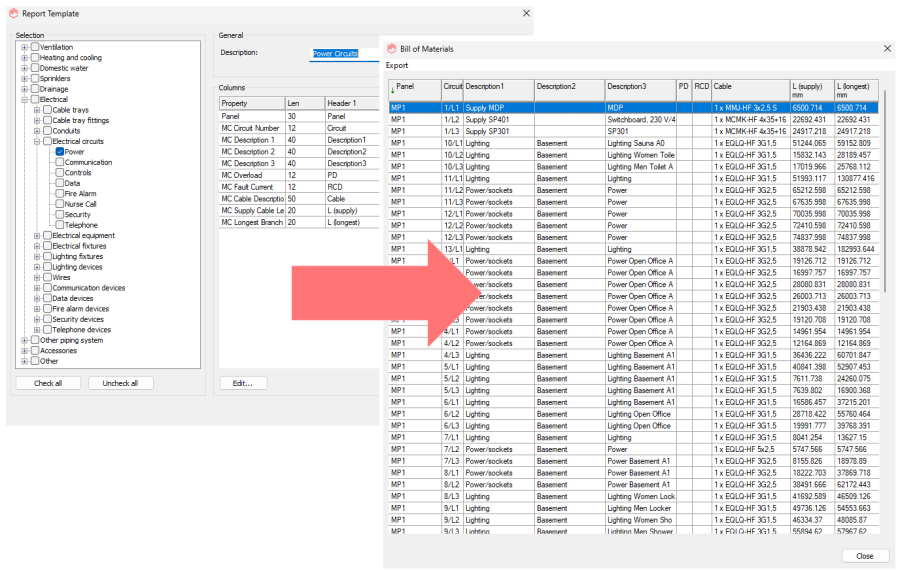Select the Supply SP401 row
The height and width of the screenshot is (573, 900).
[634, 119]
